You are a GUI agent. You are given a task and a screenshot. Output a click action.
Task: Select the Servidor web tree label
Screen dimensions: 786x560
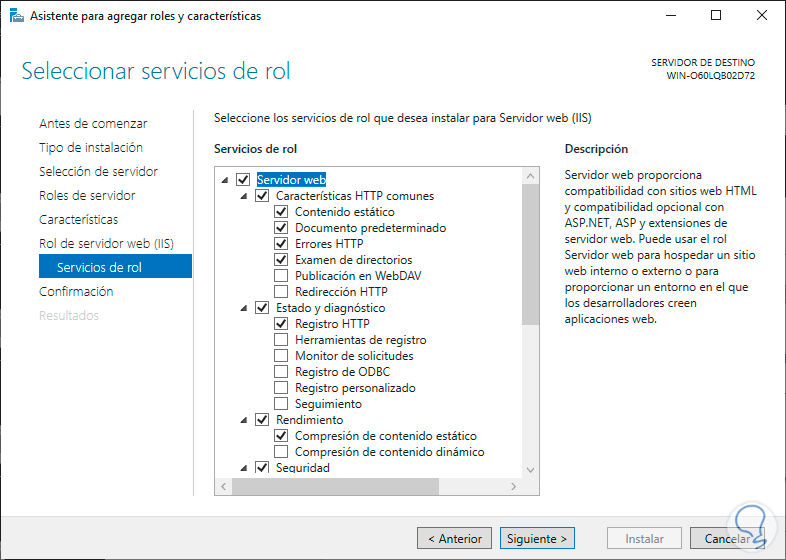tap(291, 179)
